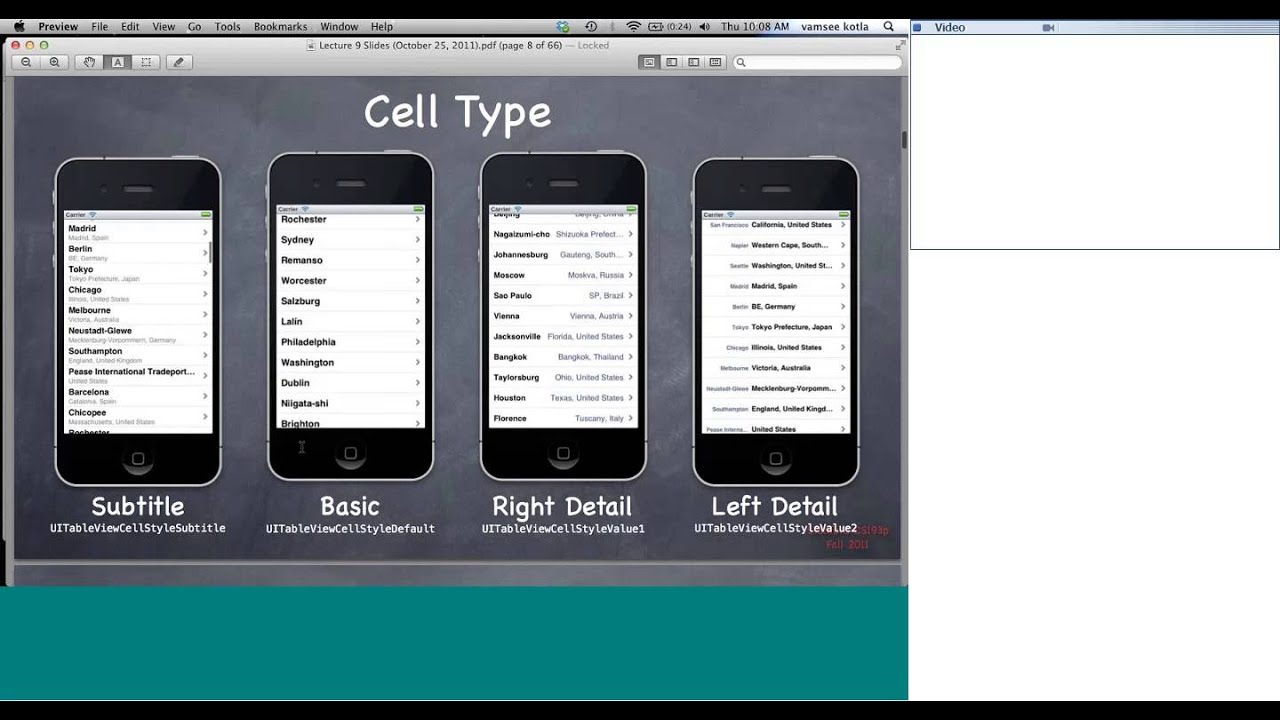
Task: Open Spotlight search magnifier
Action: point(889,27)
